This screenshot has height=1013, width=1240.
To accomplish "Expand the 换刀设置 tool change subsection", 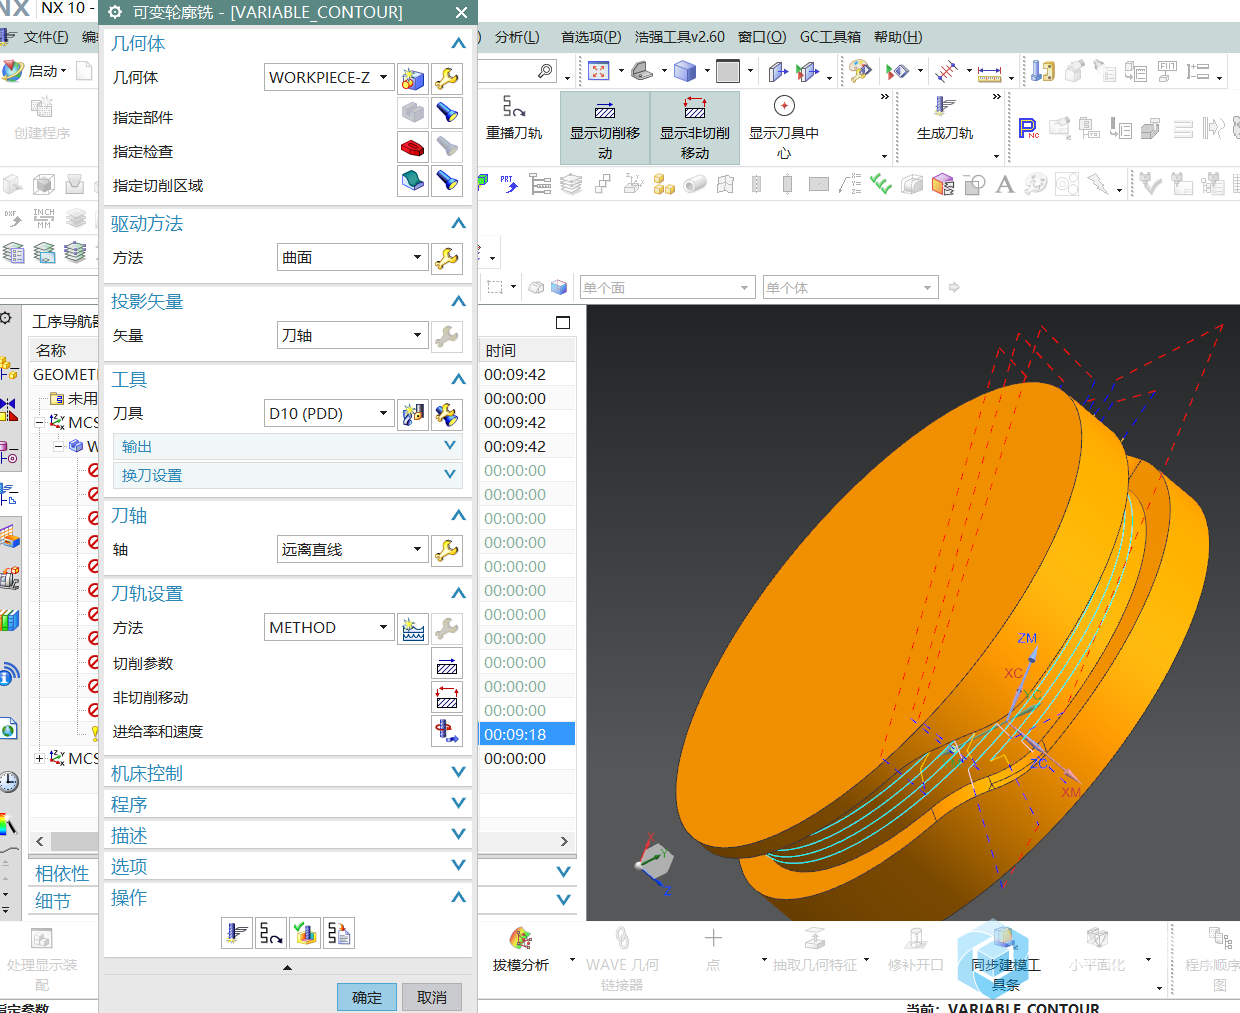I will pyautogui.click(x=288, y=475).
